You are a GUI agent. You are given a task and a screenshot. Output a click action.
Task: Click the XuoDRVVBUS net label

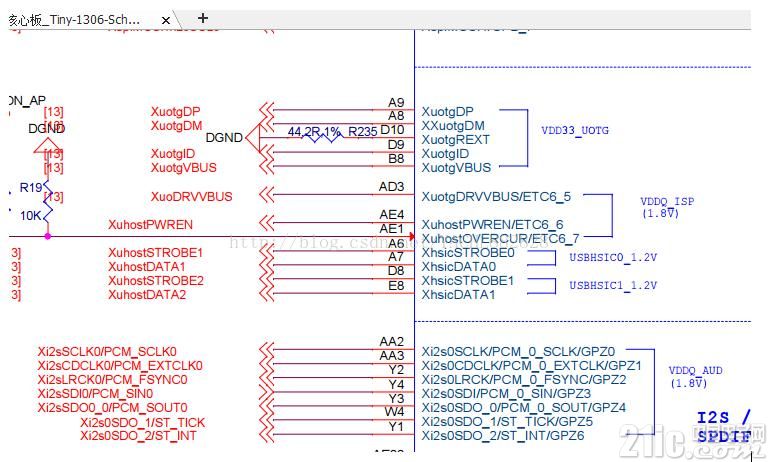[x=192, y=196]
